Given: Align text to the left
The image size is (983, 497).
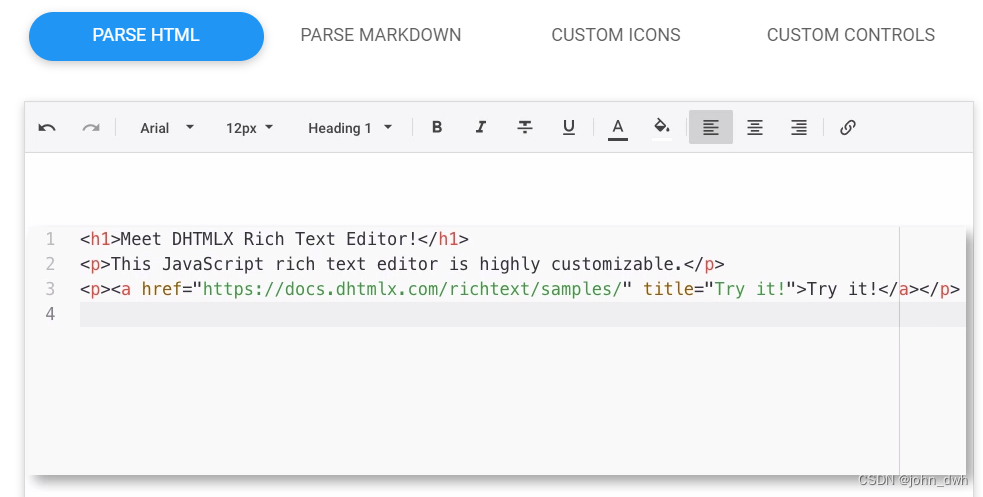Looking at the screenshot, I should click(711, 127).
